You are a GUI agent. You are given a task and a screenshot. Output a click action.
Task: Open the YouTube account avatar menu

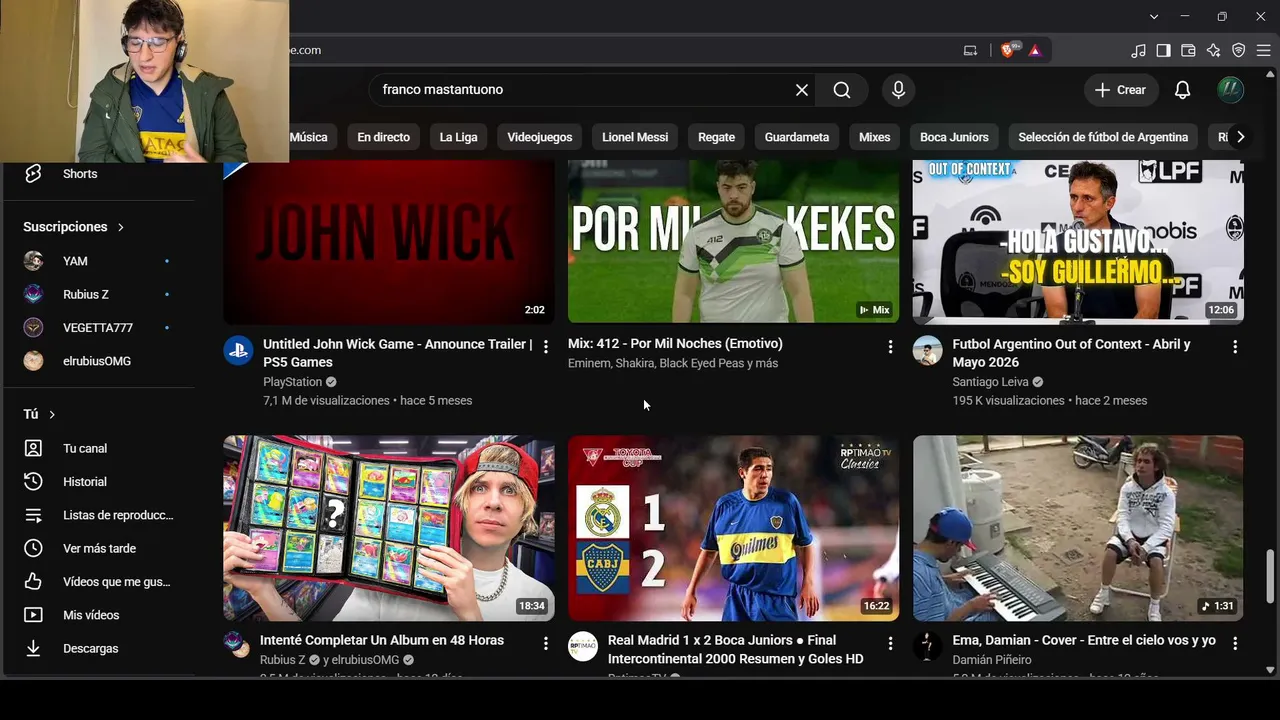[1230, 90]
